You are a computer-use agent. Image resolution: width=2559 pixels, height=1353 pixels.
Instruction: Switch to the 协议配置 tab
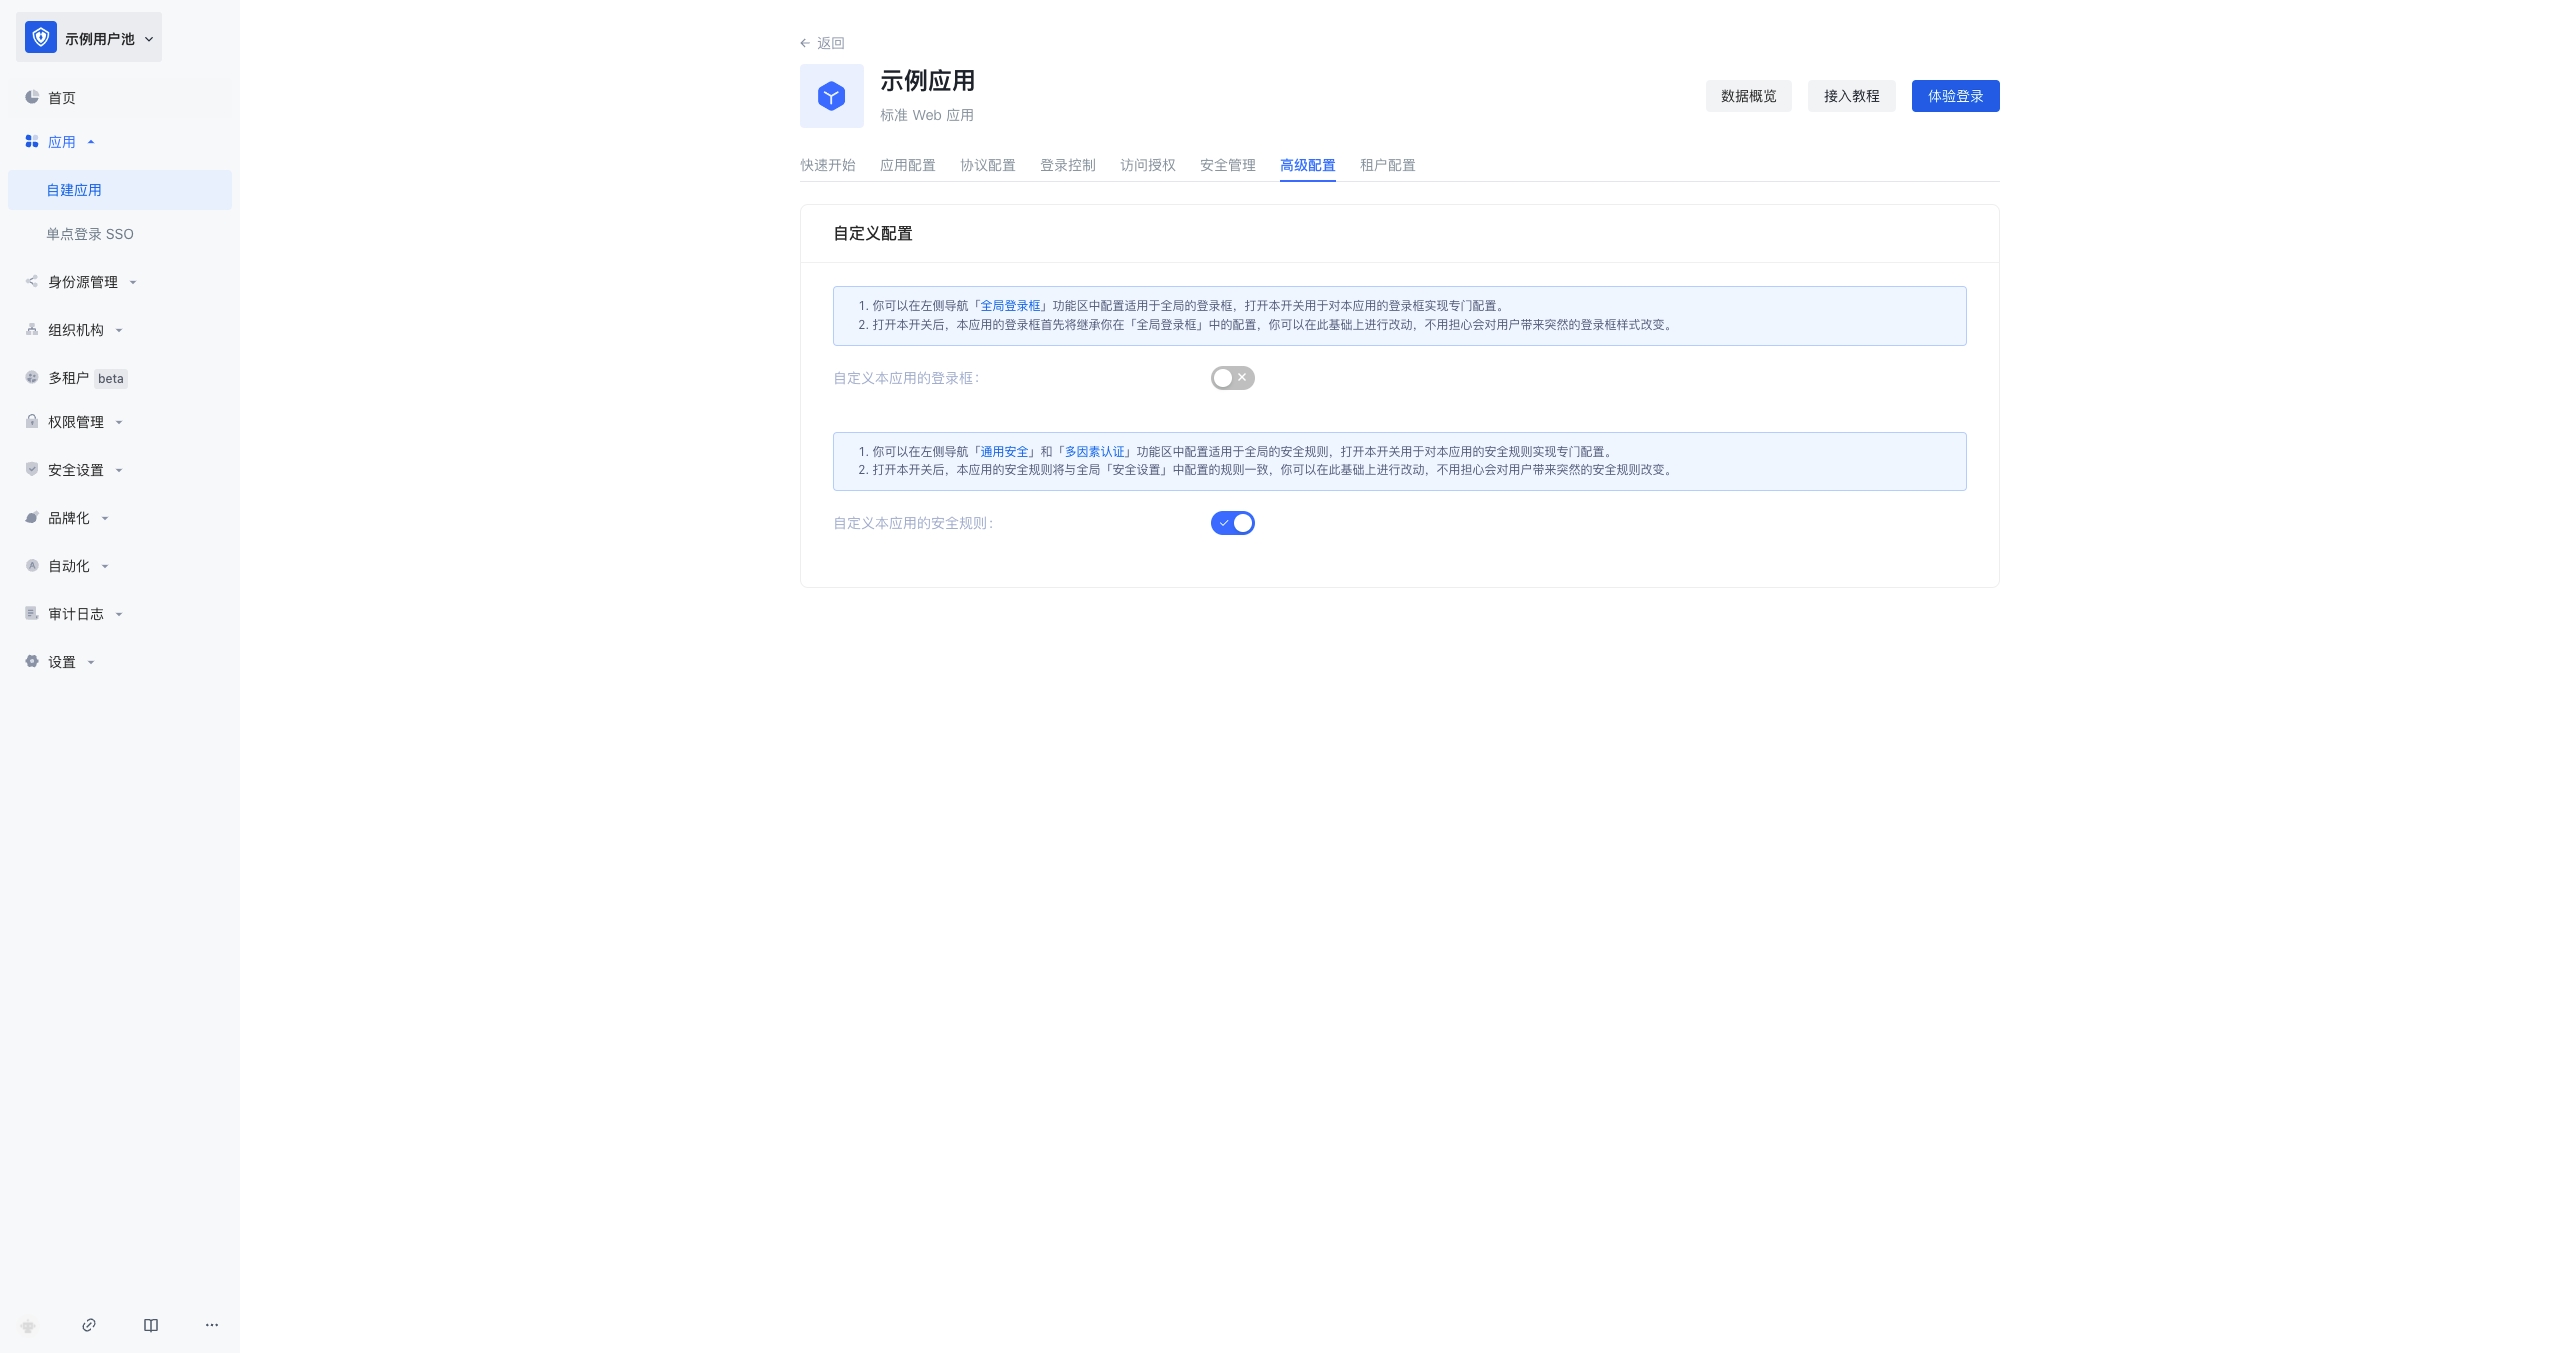tap(986, 165)
